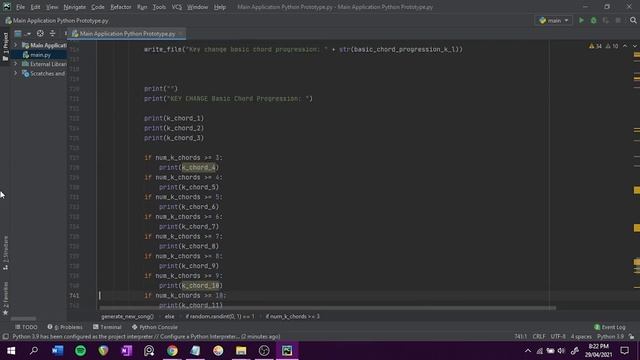
Task: Click Python 3.9 interpreter selector
Action: point(610,337)
